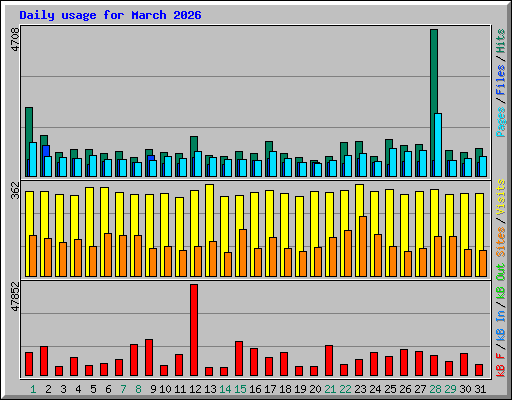Click day label 29 on the x-axis
This screenshot has width=512, height=400.
point(450,389)
